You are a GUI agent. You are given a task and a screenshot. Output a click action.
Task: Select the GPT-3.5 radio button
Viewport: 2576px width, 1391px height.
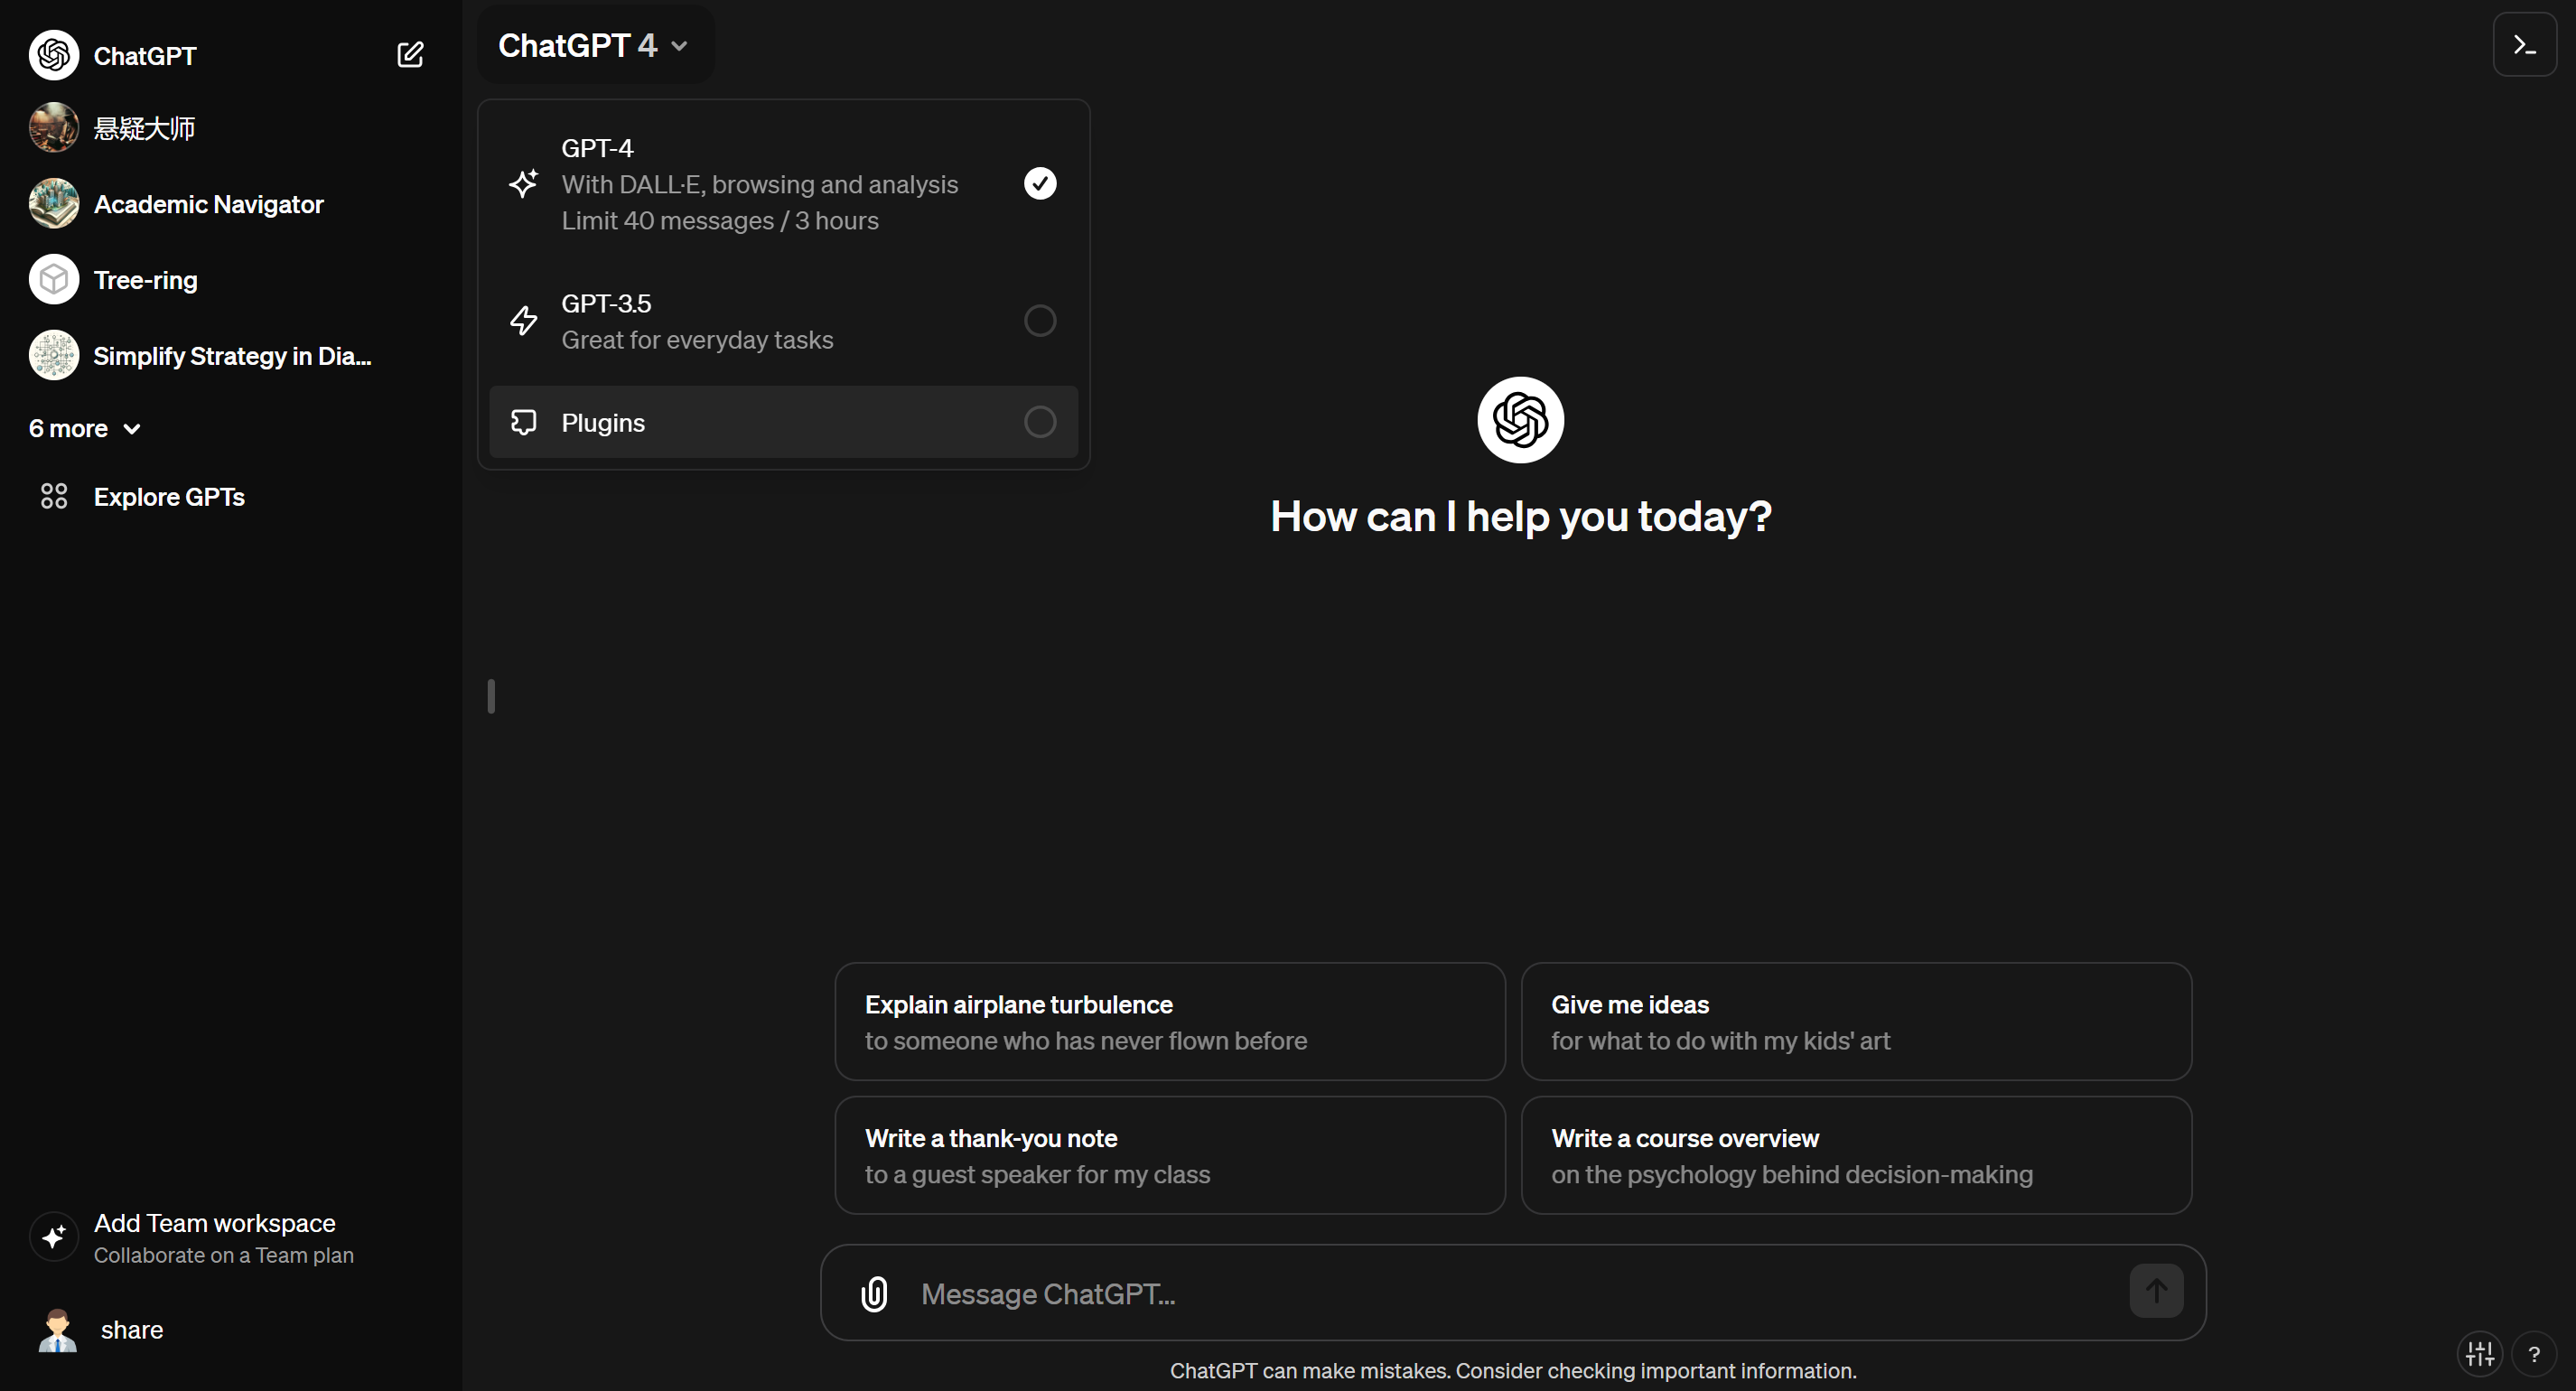(1040, 321)
